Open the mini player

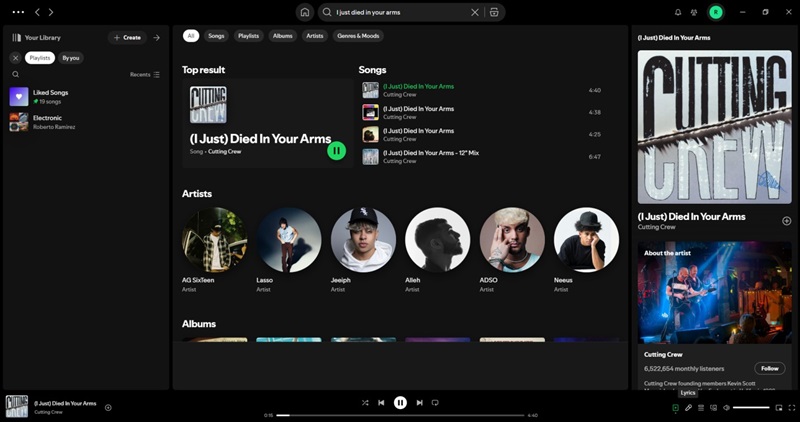click(779, 408)
